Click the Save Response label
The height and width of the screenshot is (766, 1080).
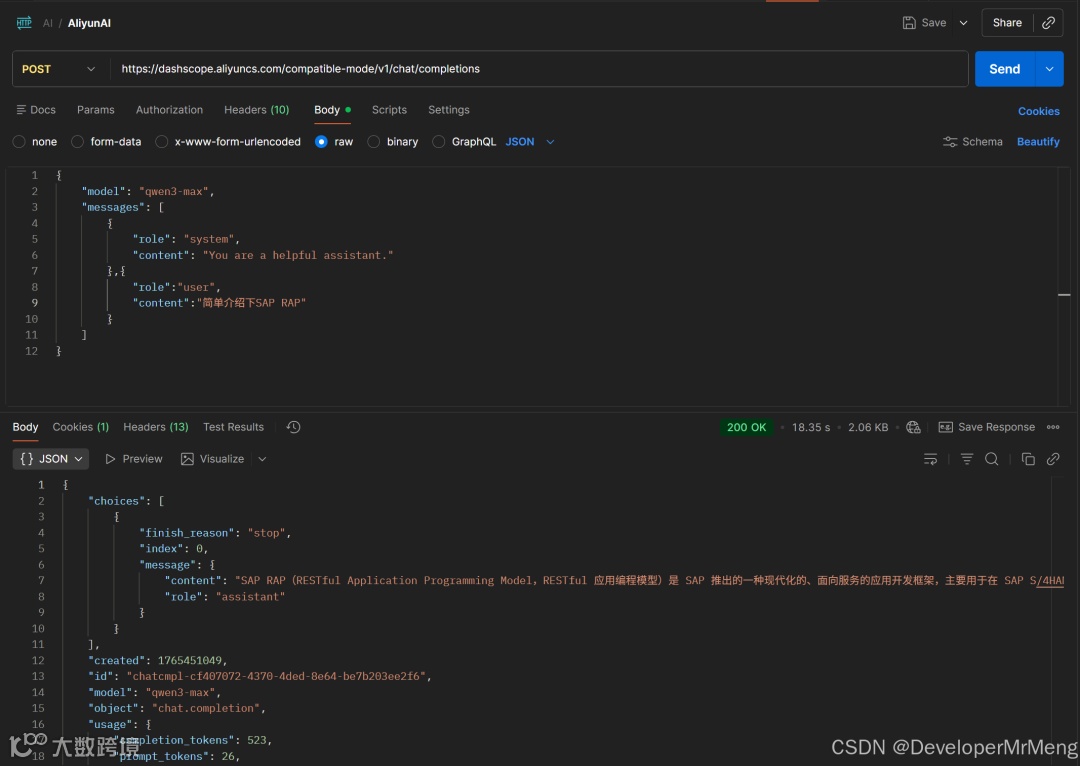pyautogui.click(x=996, y=427)
